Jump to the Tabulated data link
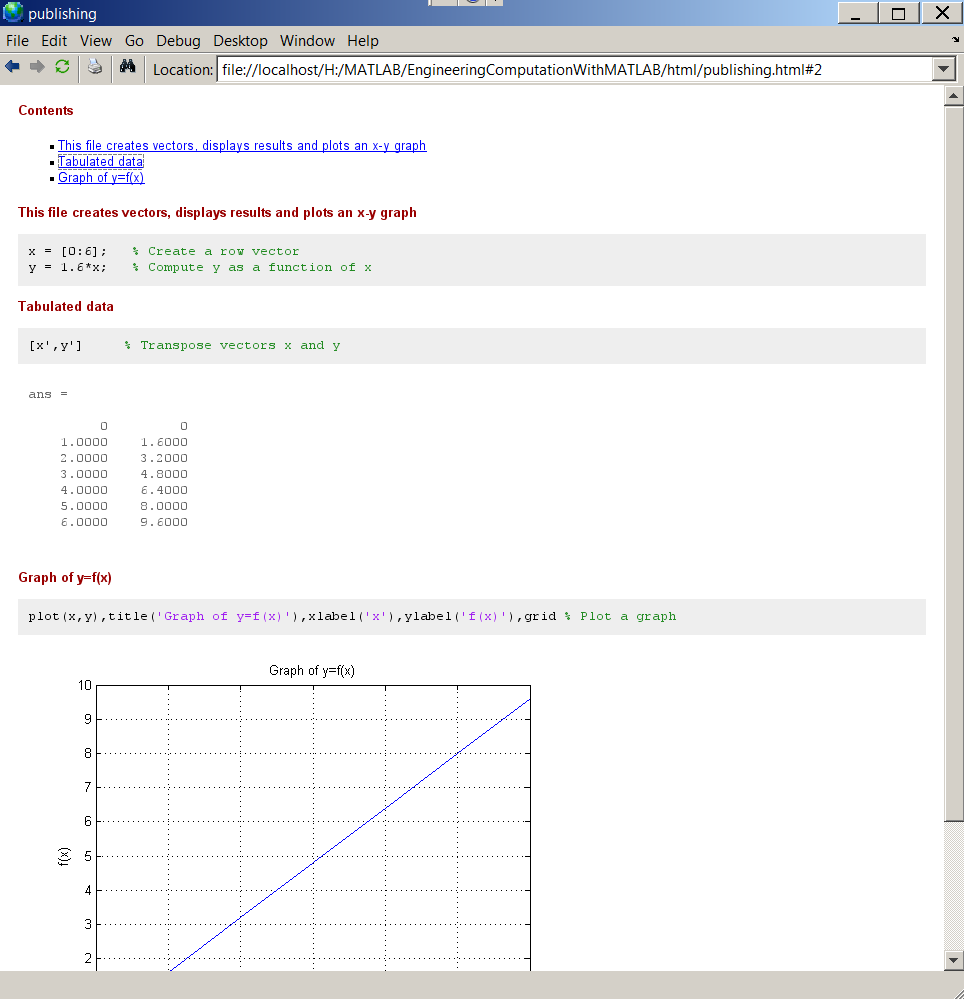 (100, 162)
